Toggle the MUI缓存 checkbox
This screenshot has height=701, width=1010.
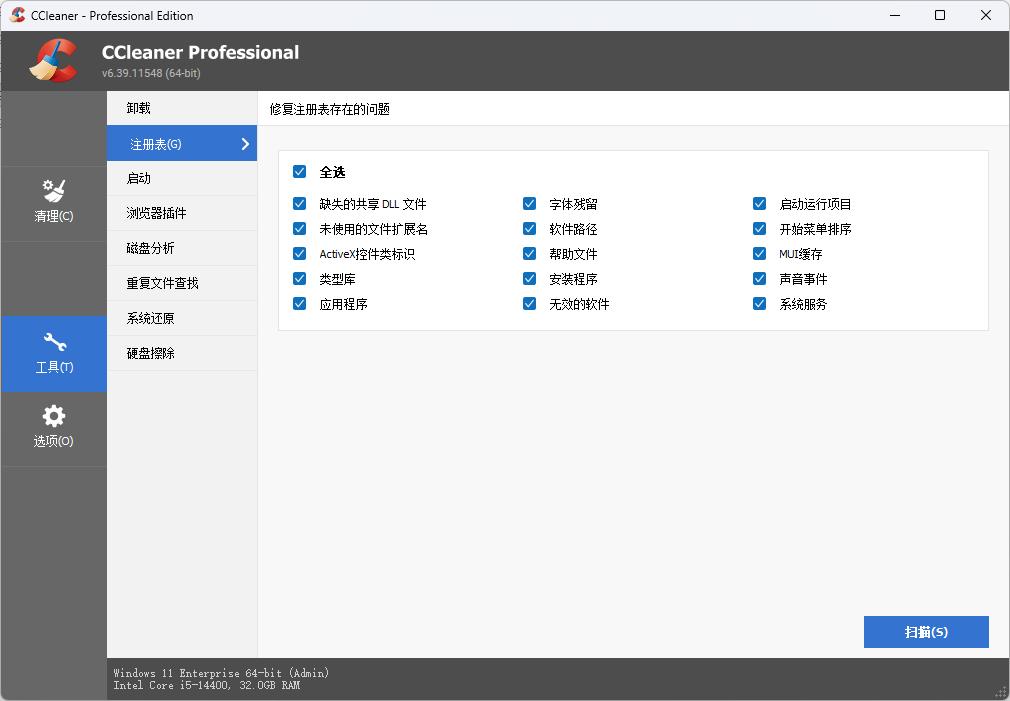pyautogui.click(x=759, y=254)
